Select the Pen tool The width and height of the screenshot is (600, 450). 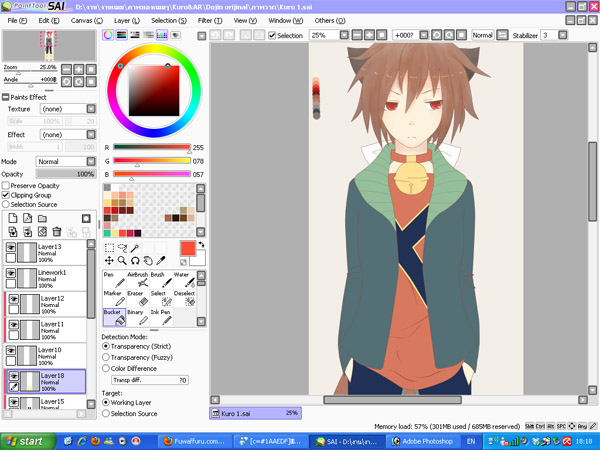click(x=114, y=280)
